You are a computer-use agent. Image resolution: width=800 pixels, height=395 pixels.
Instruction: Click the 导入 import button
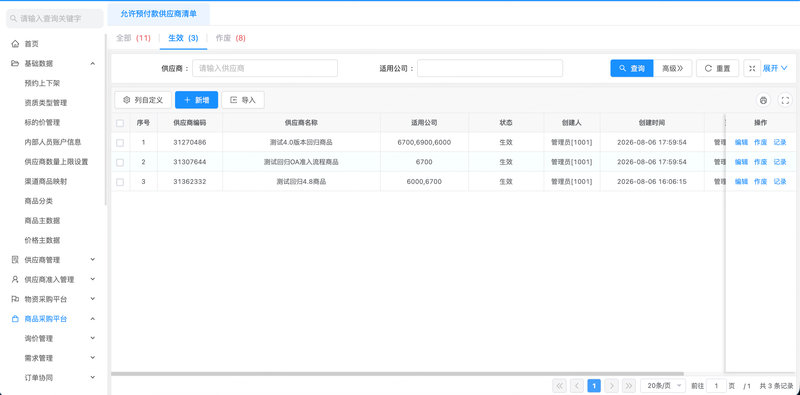[x=243, y=100]
